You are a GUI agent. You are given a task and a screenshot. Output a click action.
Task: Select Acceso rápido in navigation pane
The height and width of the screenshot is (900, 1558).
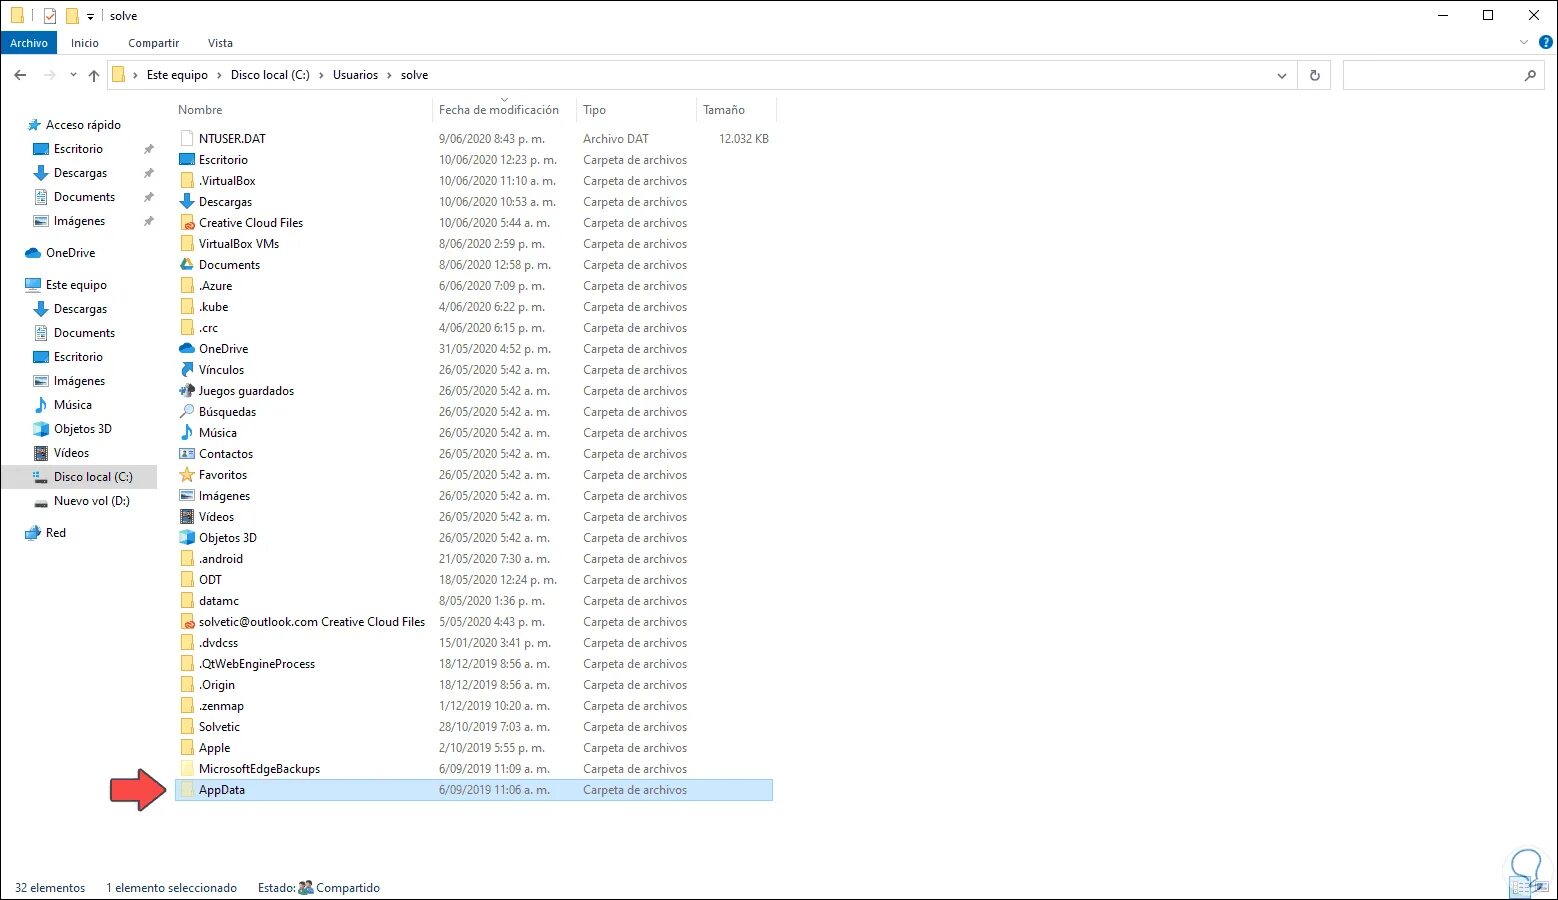(83, 125)
